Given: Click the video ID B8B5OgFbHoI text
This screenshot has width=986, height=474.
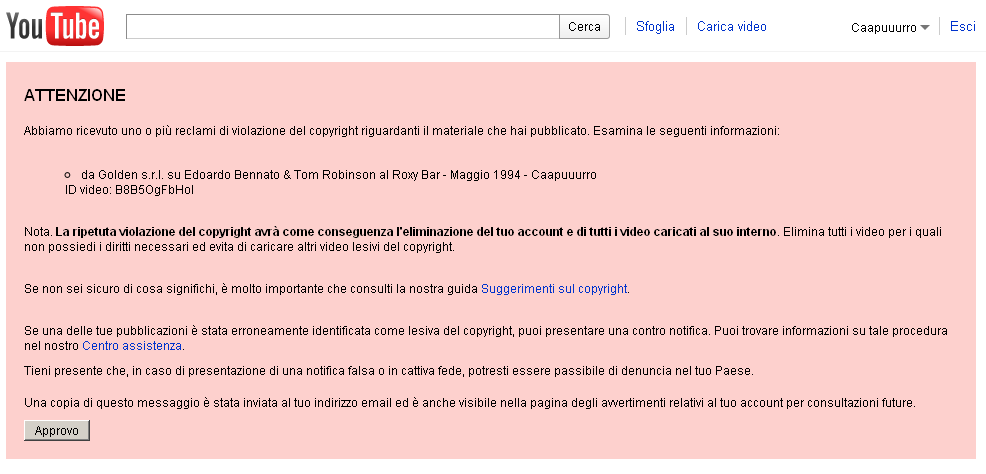Looking at the screenshot, I should coord(155,190).
